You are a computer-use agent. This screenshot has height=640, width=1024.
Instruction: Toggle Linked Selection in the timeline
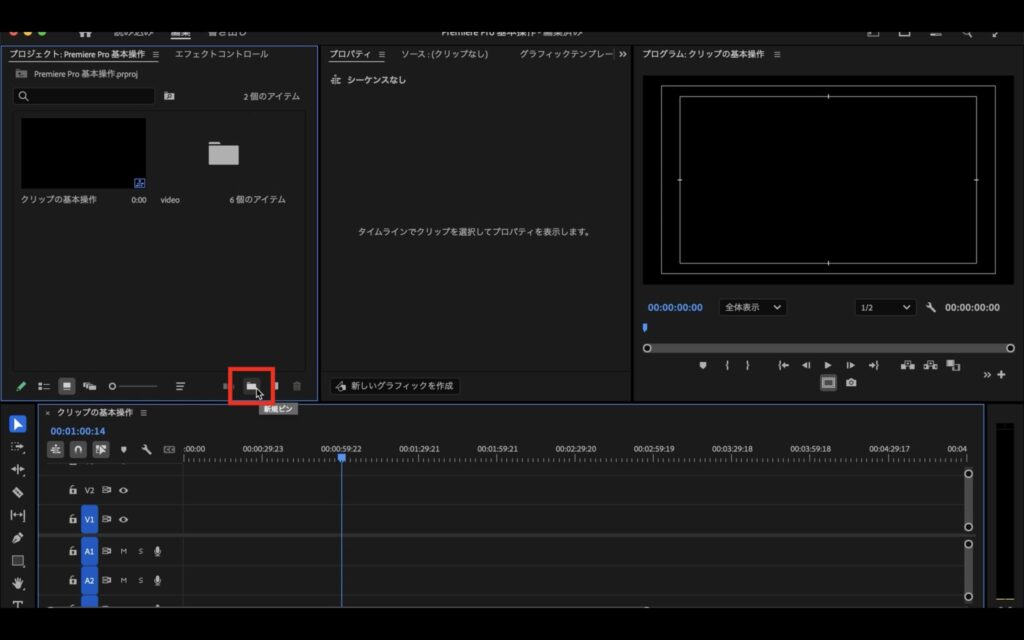(101, 449)
